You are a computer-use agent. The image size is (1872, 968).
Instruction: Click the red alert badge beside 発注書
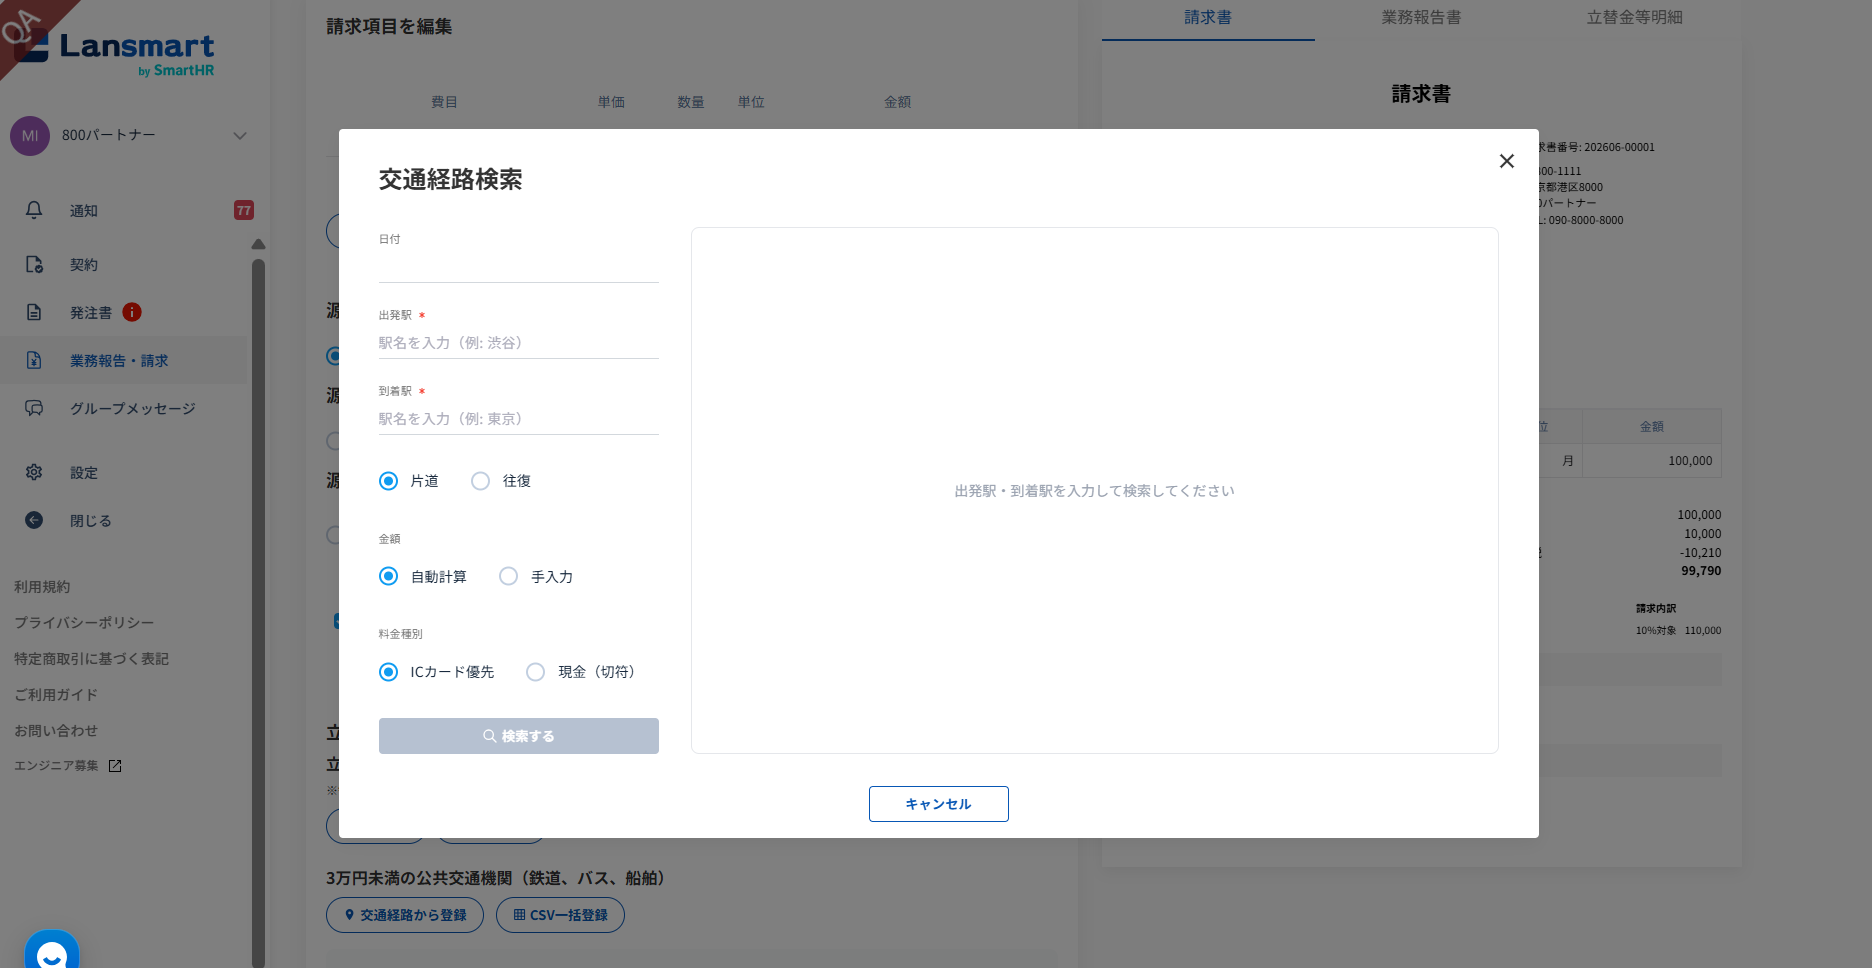tap(132, 312)
